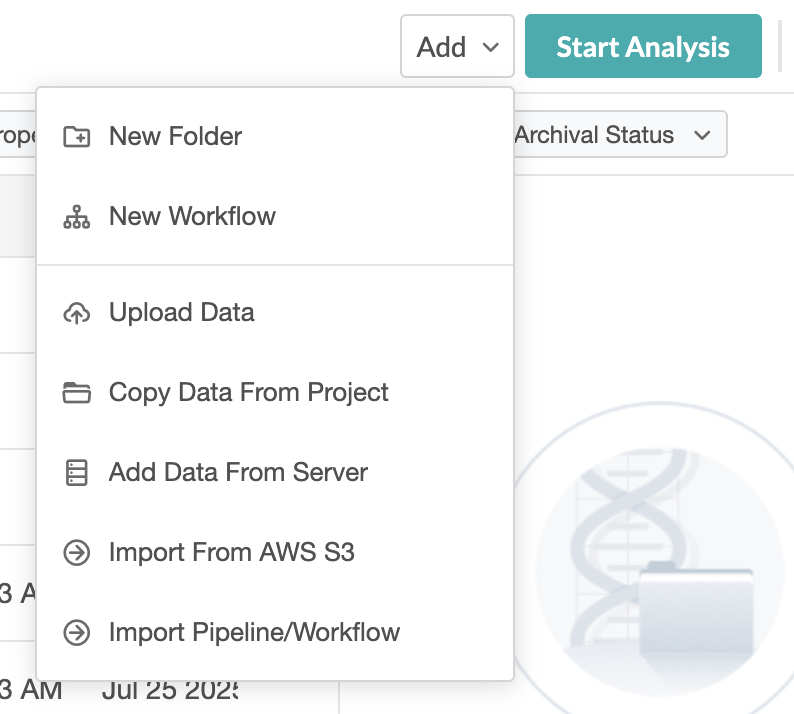Image resolution: width=794 pixels, height=714 pixels.
Task: Click the Jul 25 date cell
Action: 169,690
